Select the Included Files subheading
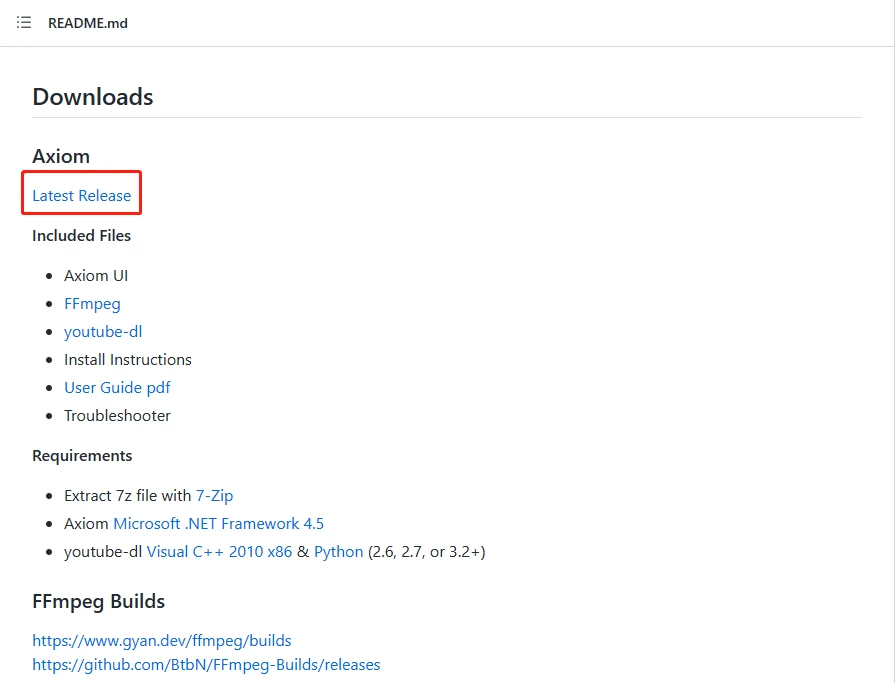The image size is (896, 683). click(x=81, y=236)
